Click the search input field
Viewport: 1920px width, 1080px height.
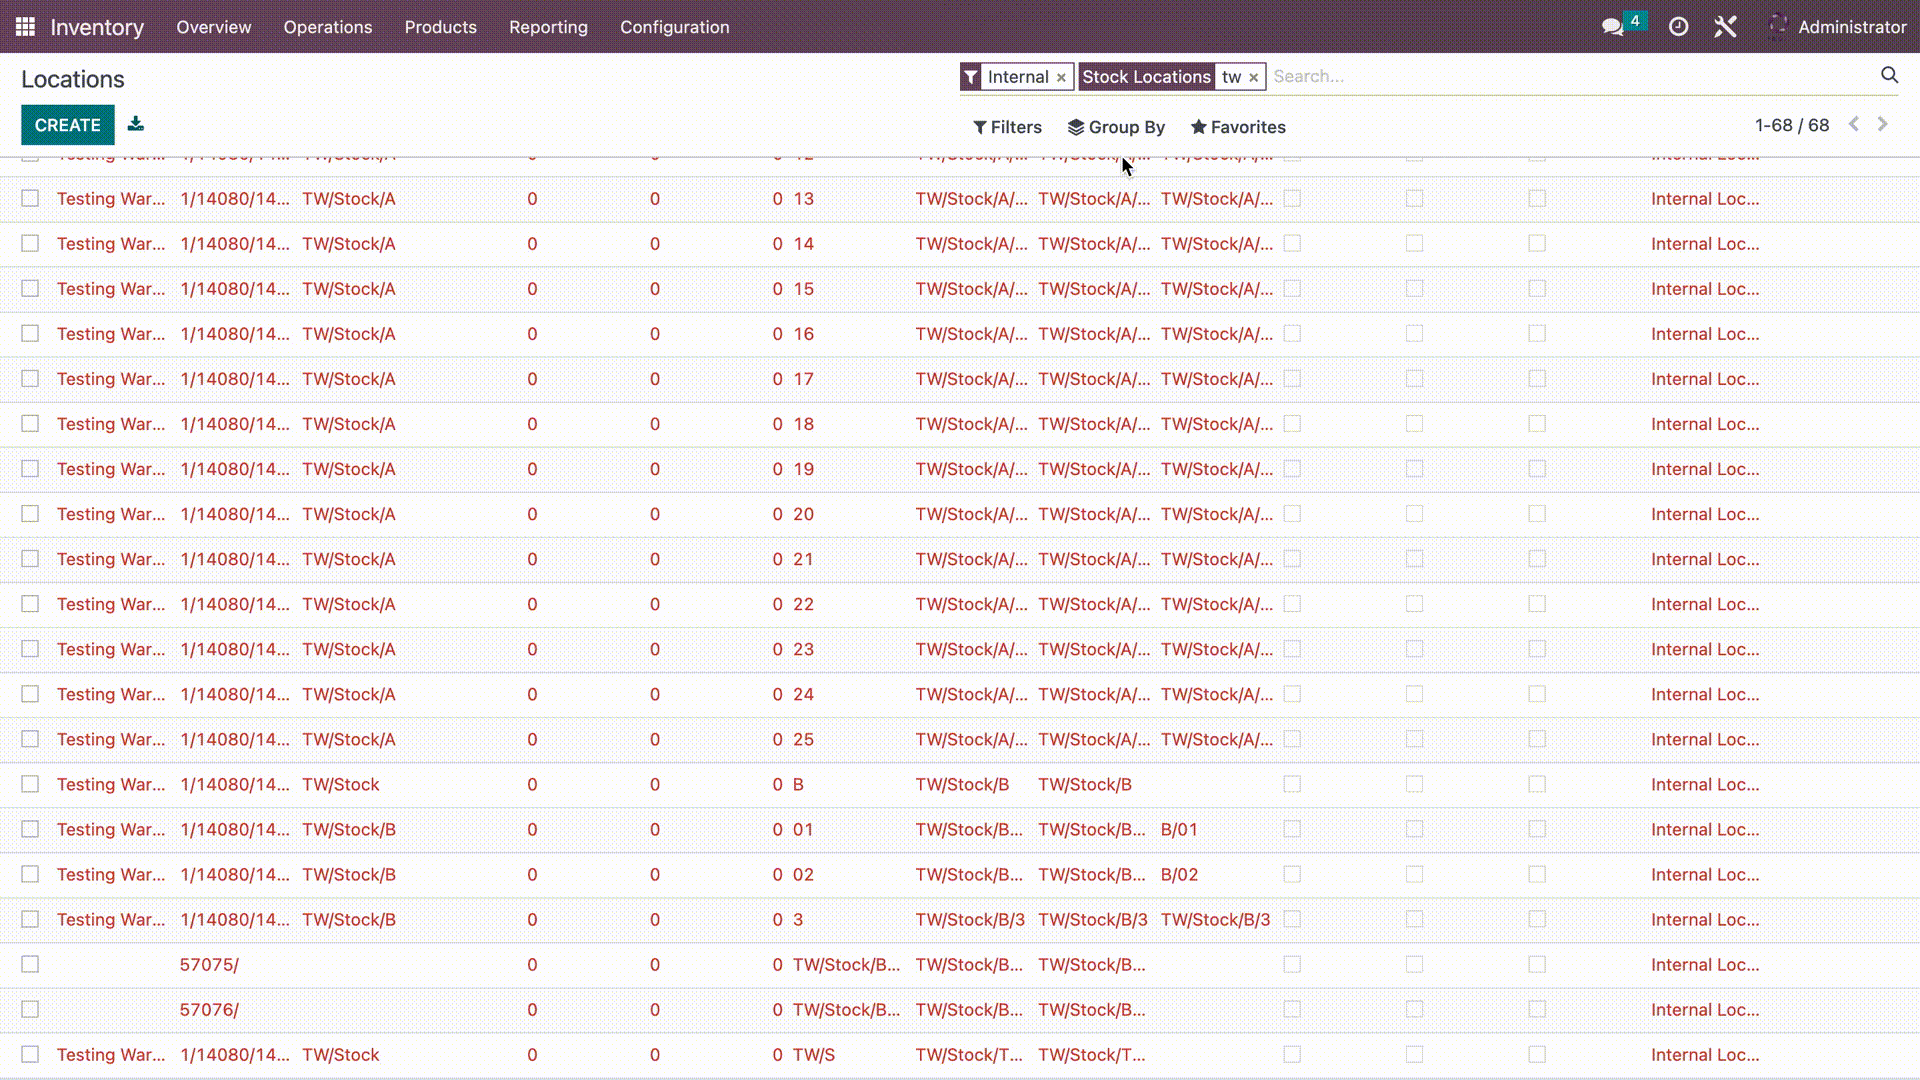[1577, 76]
